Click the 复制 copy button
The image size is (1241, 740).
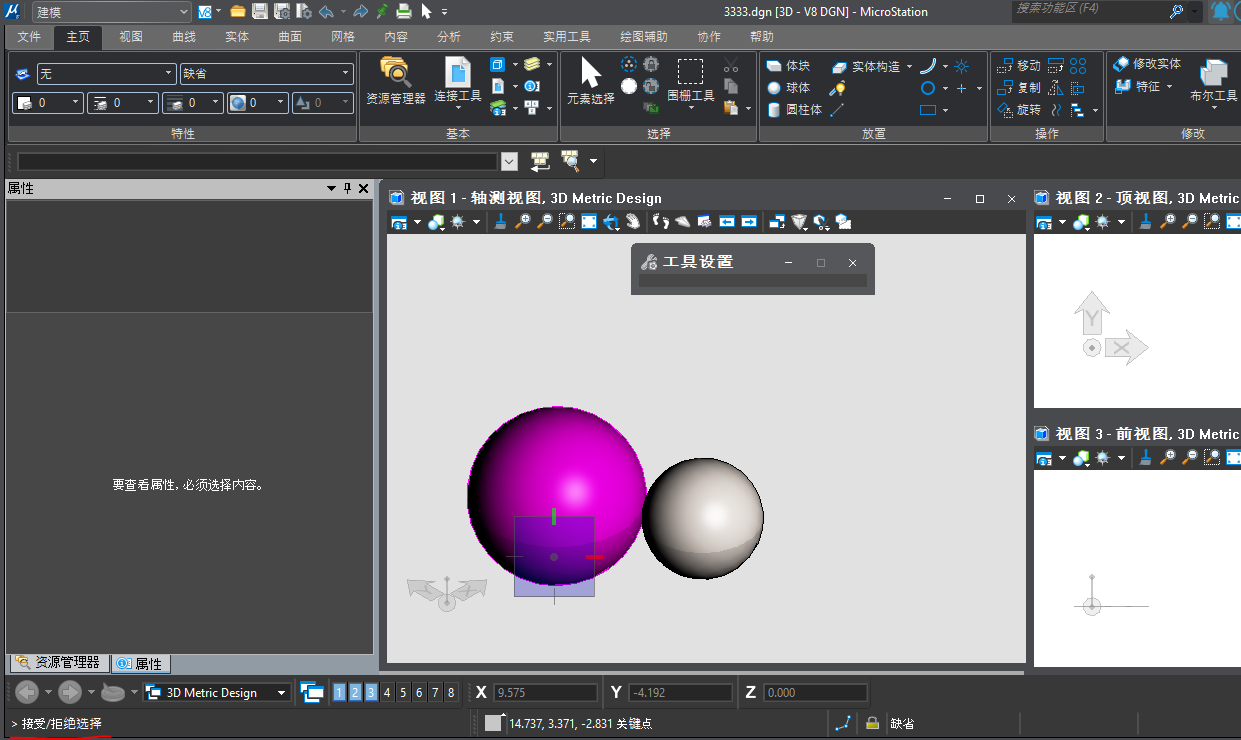click(x=1019, y=88)
